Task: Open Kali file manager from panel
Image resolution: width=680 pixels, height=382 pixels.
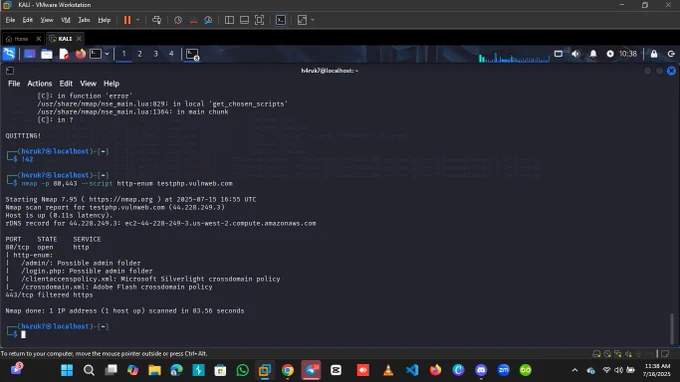Action: tap(46, 54)
